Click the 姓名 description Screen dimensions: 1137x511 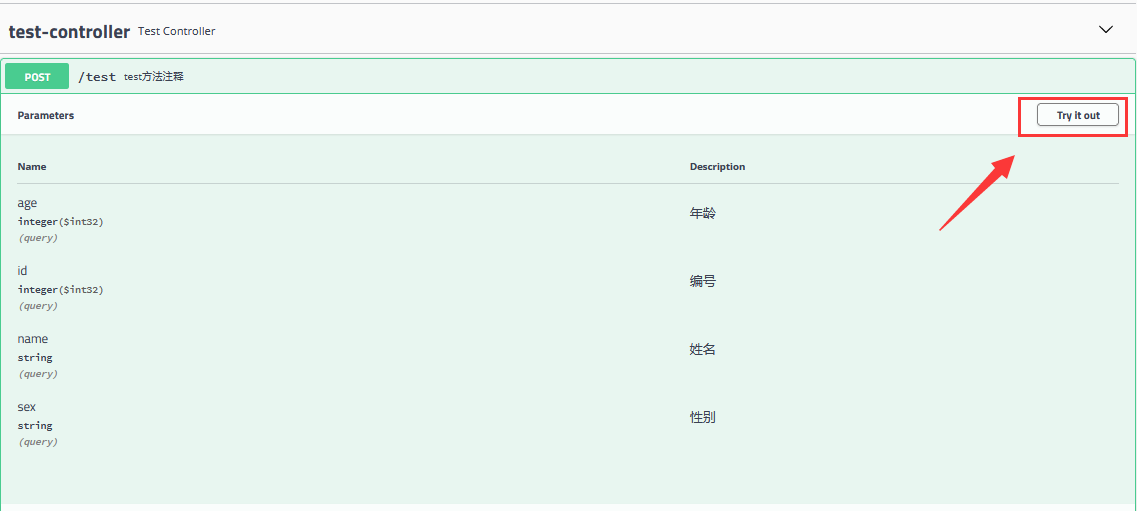pyautogui.click(x=703, y=350)
